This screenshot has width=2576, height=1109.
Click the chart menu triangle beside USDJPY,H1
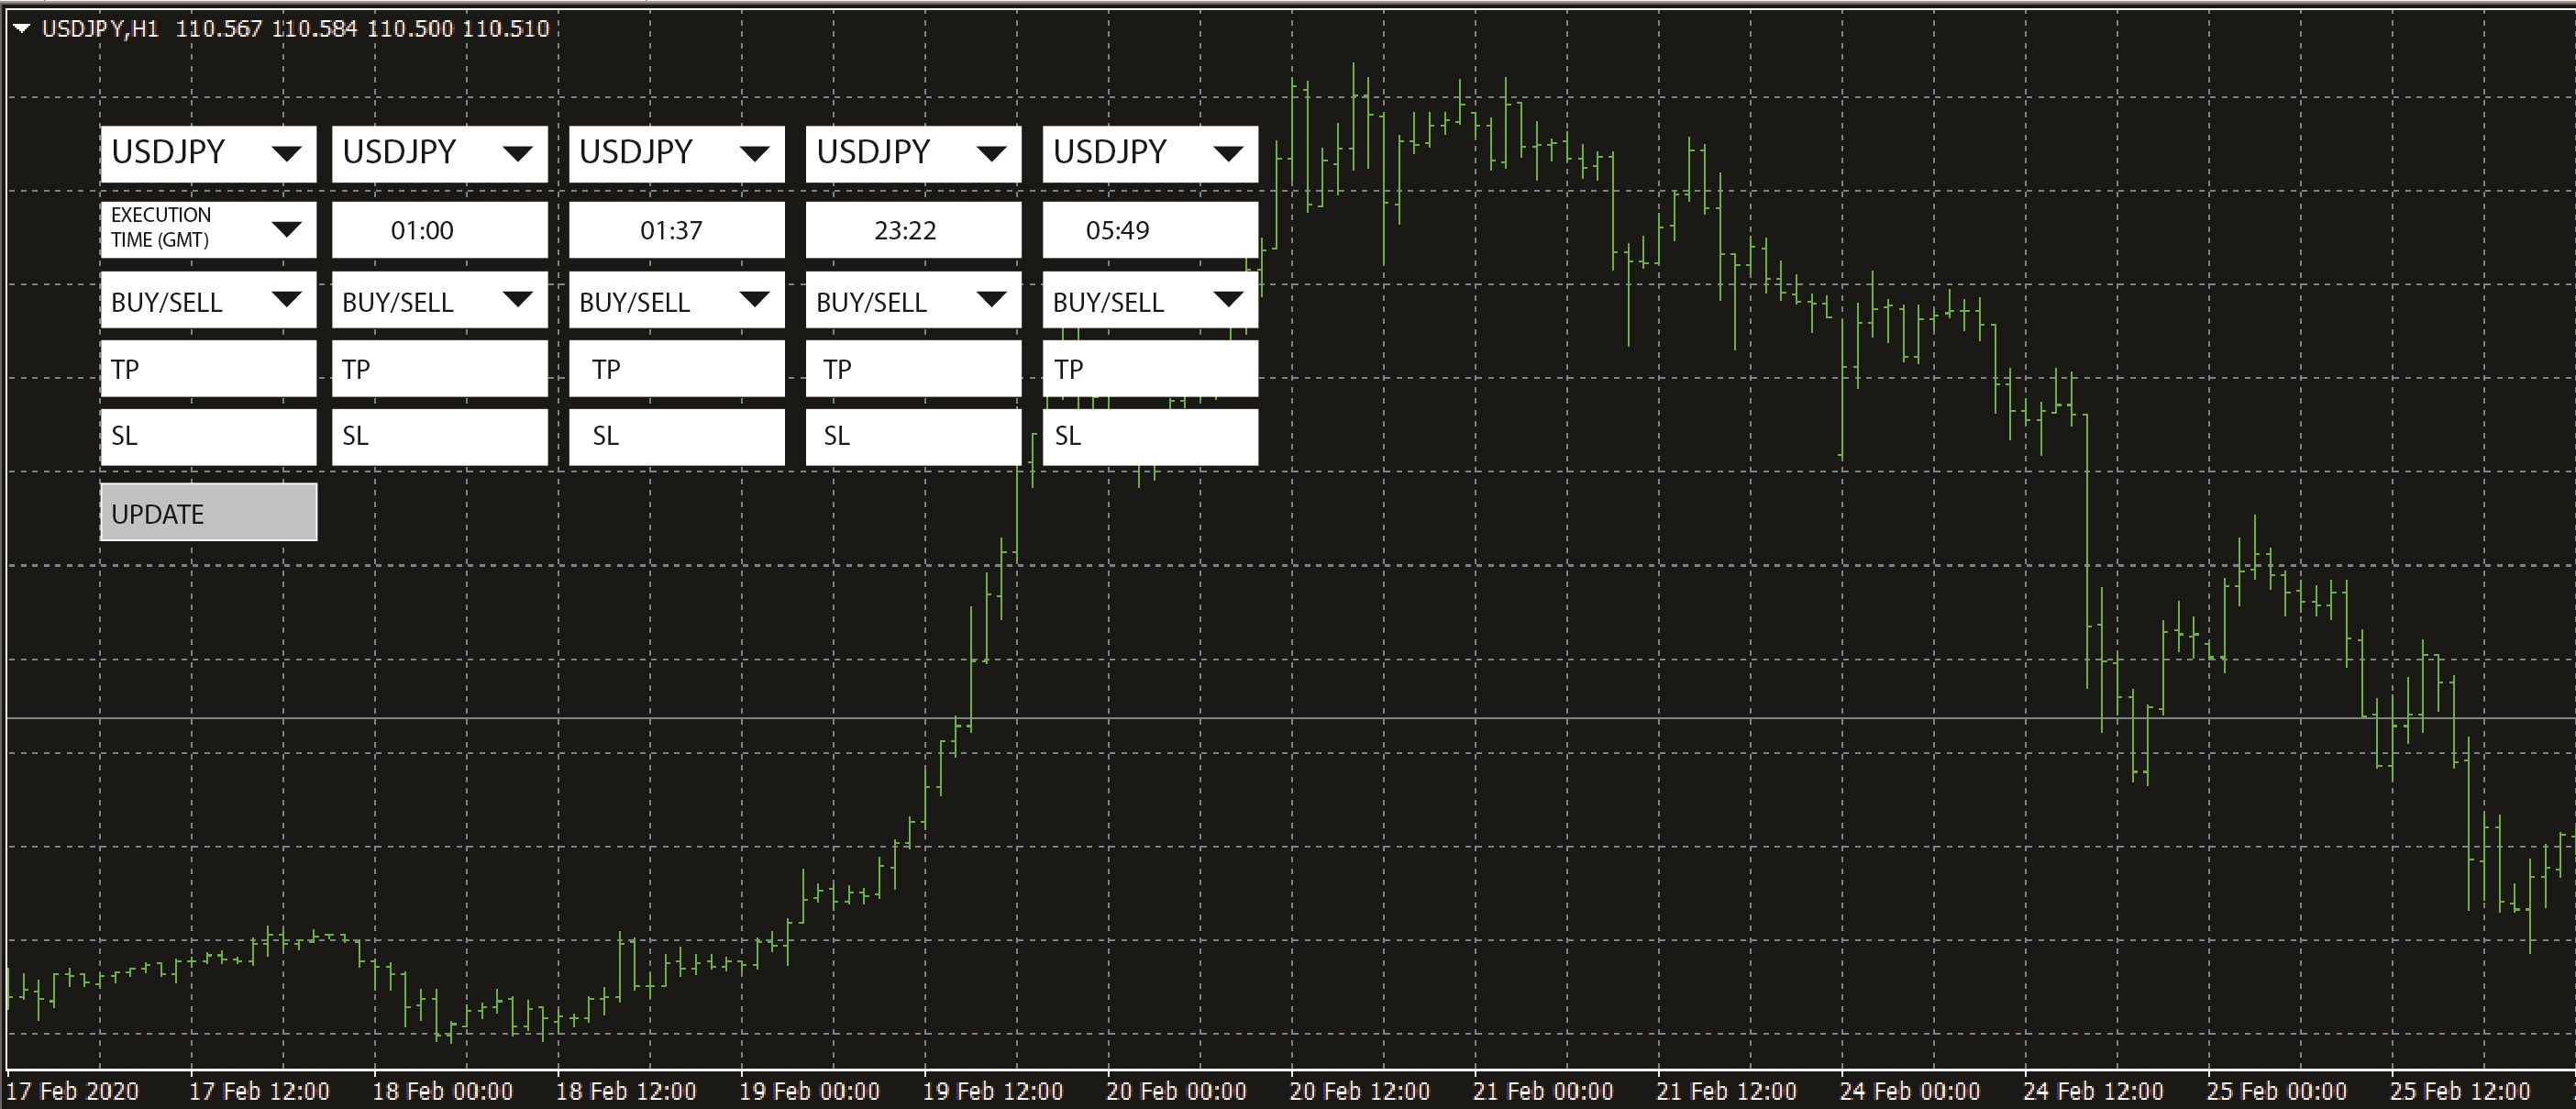[21, 29]
